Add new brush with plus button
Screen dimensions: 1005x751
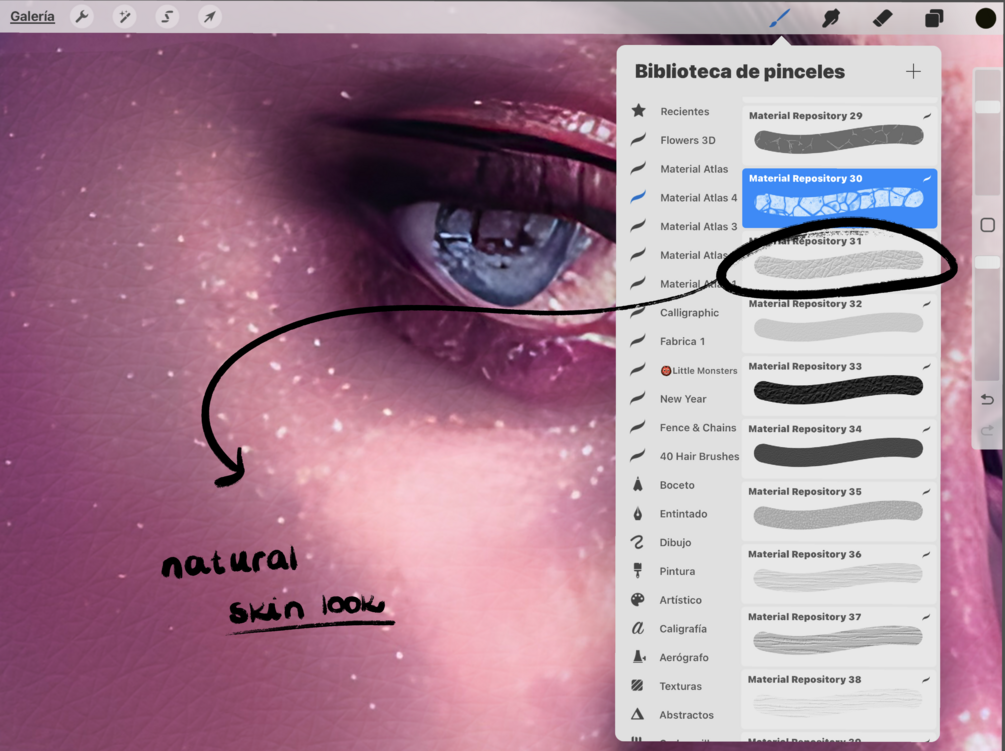tap(913, 71)
